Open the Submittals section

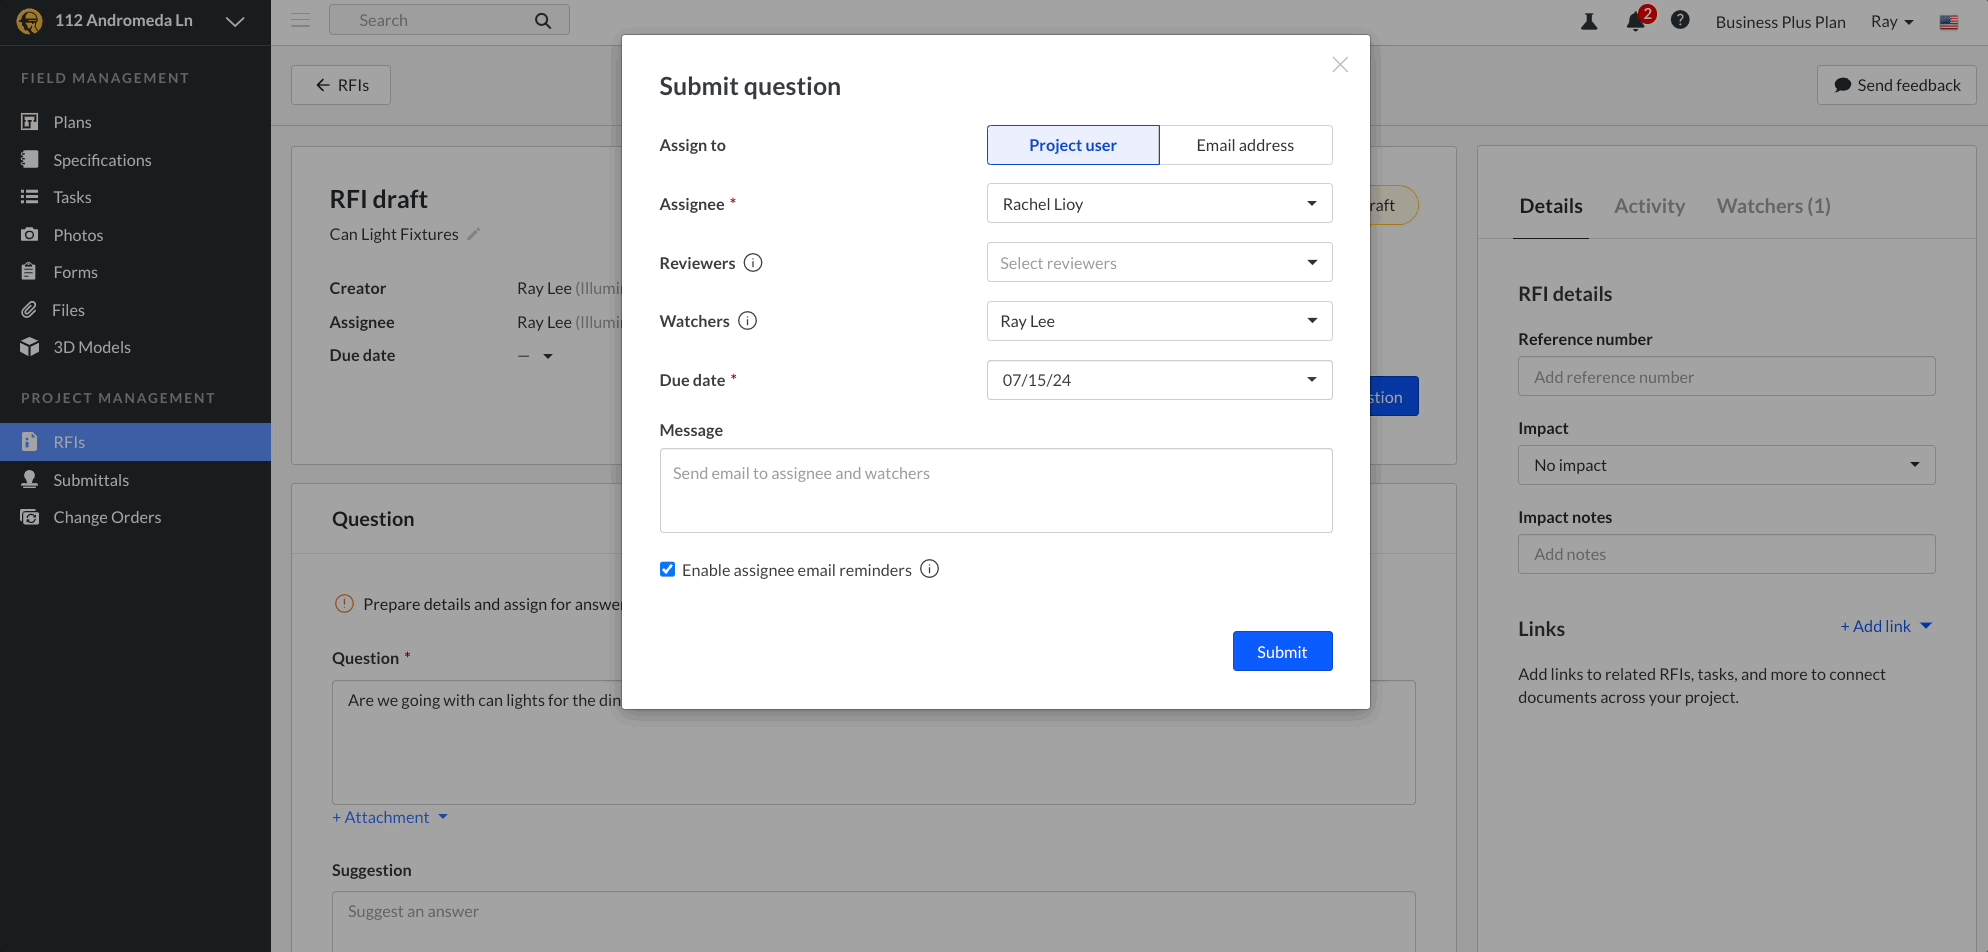coord(91,479)
